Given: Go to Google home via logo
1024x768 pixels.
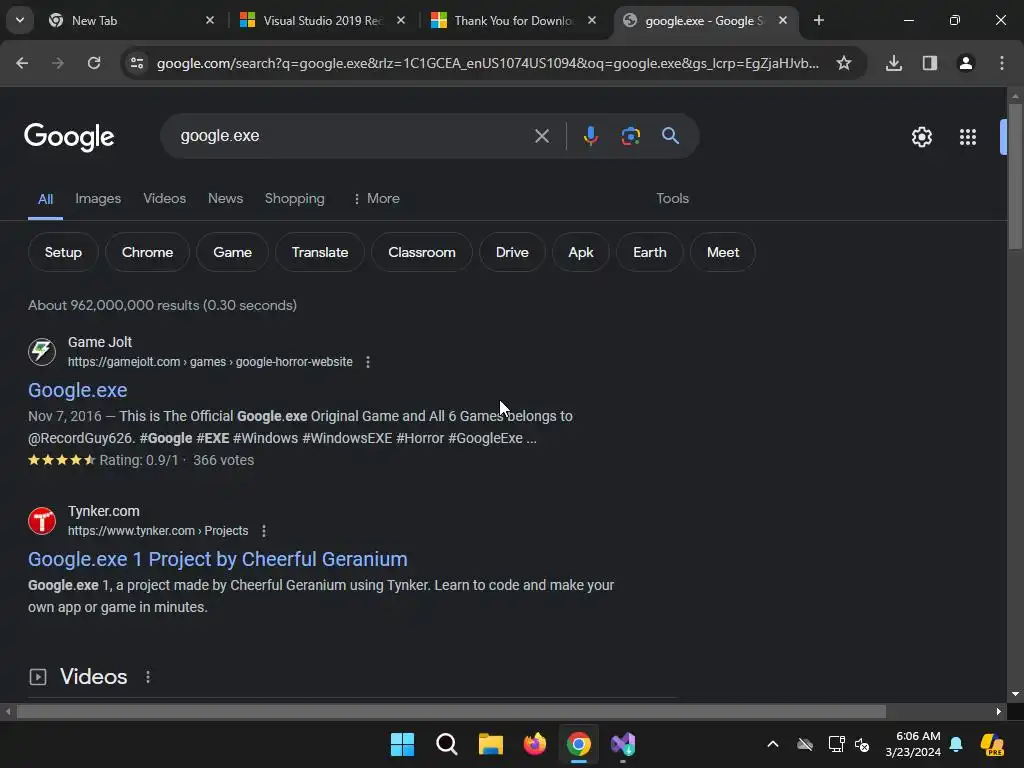Looking at the screenshot, I should [69, 136].
